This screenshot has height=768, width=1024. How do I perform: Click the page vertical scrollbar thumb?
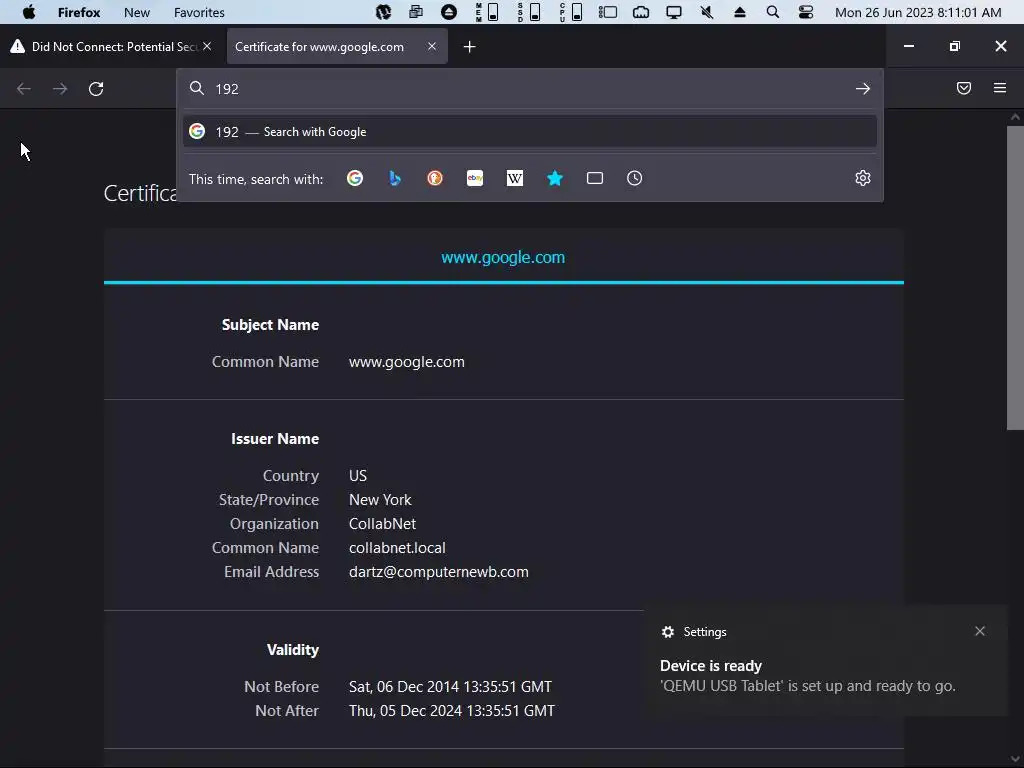click(1014, 278)
